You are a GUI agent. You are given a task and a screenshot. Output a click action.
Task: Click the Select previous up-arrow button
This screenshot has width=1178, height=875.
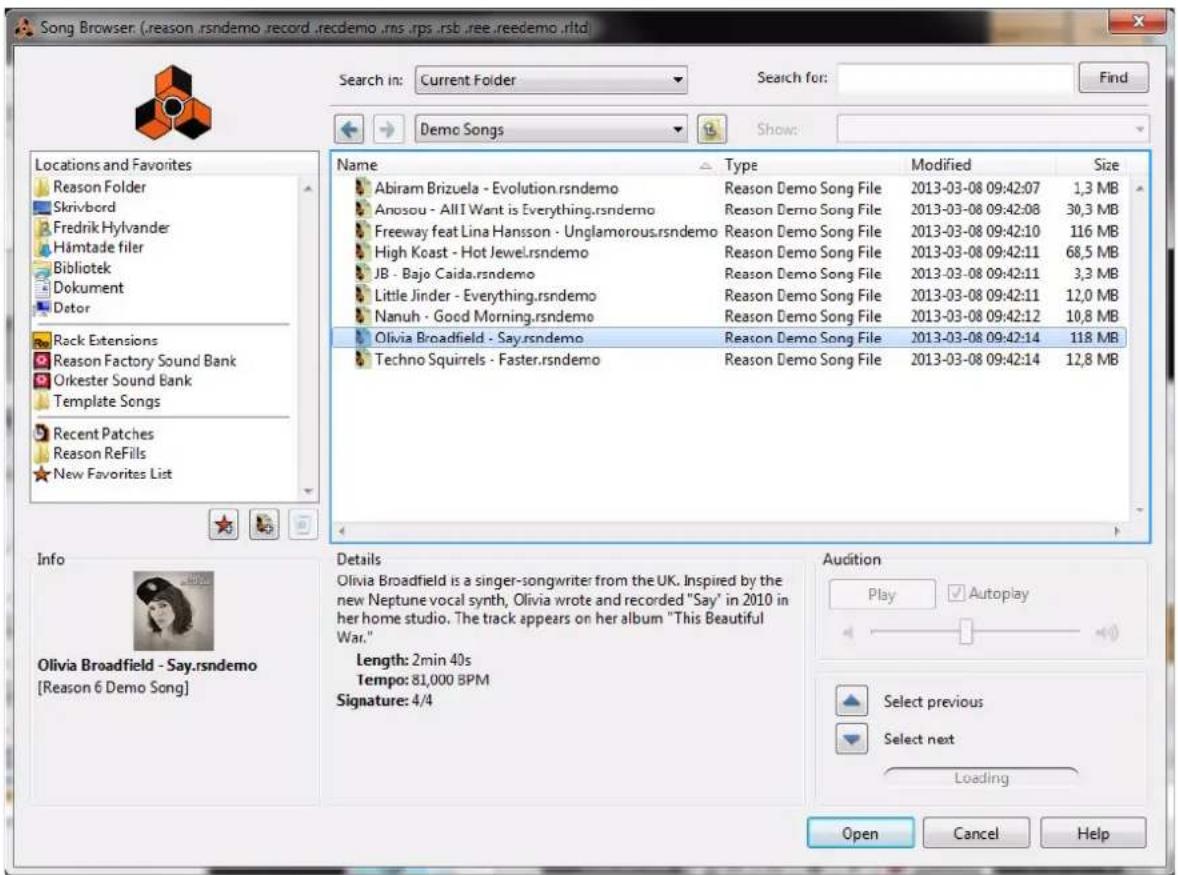coord(851,702)
